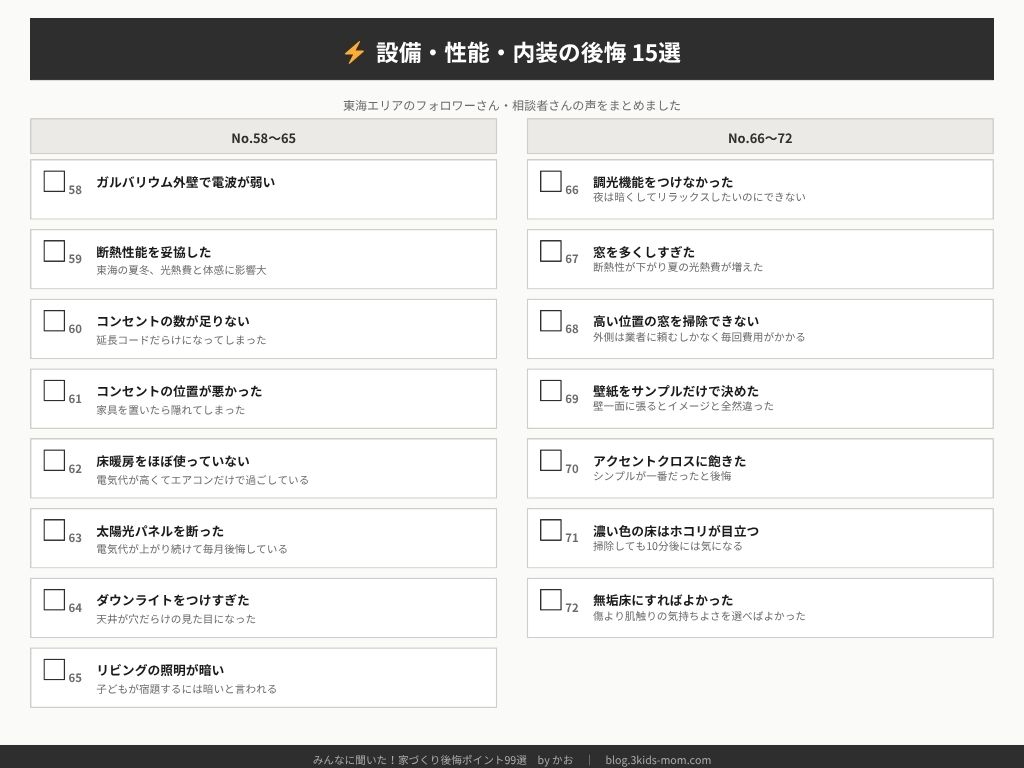Select checkbox 64 ダウンライトをつけすぎた
This screenshot has width=1024, height=768.
[54, 600]
